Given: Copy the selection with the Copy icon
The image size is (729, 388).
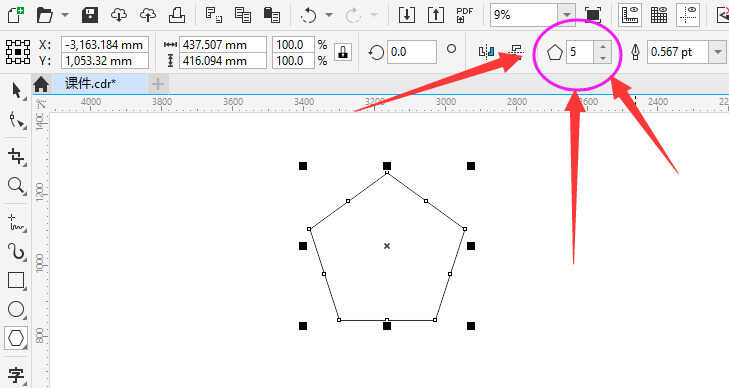Looking at the screenshot, I should tap(243, 15).
